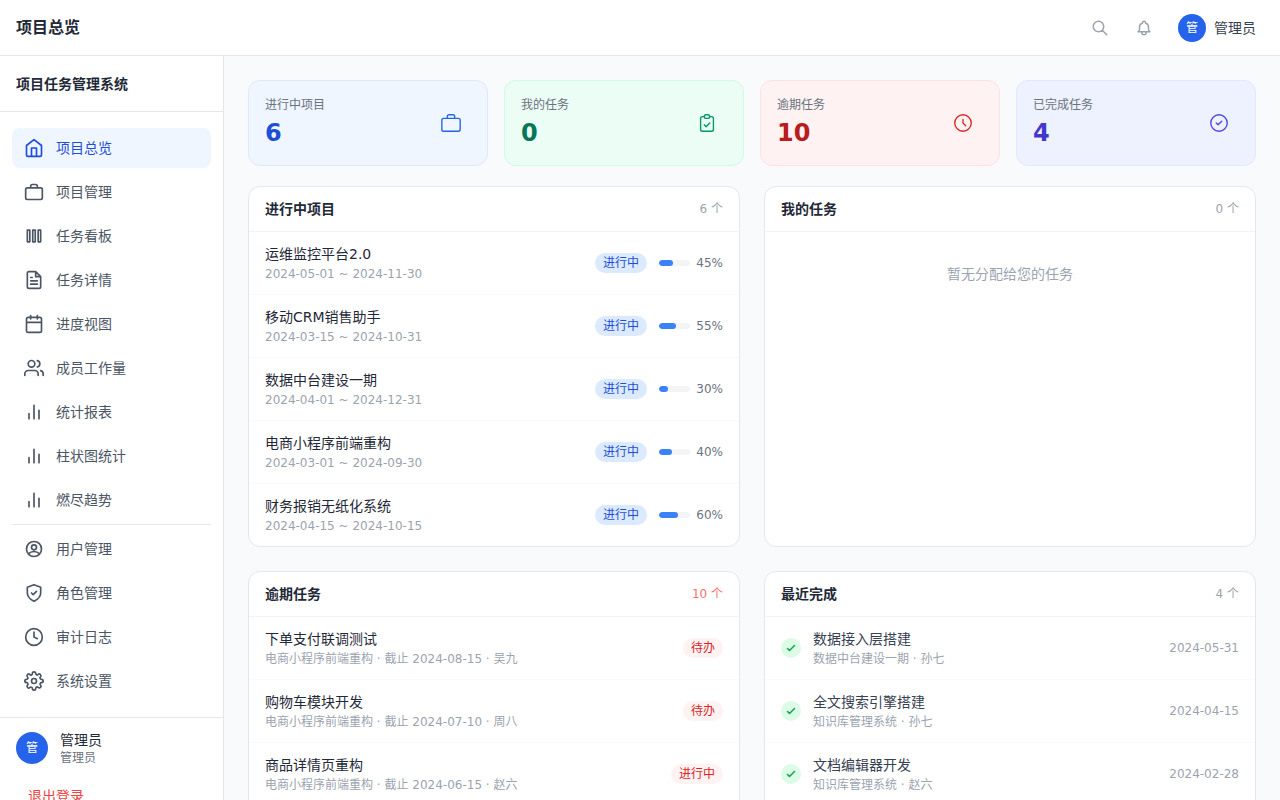The width and height of the screenshot is (1280, 800).
Task: Click the user circle icon for 用户管理
Action: (x=34, y=549)
